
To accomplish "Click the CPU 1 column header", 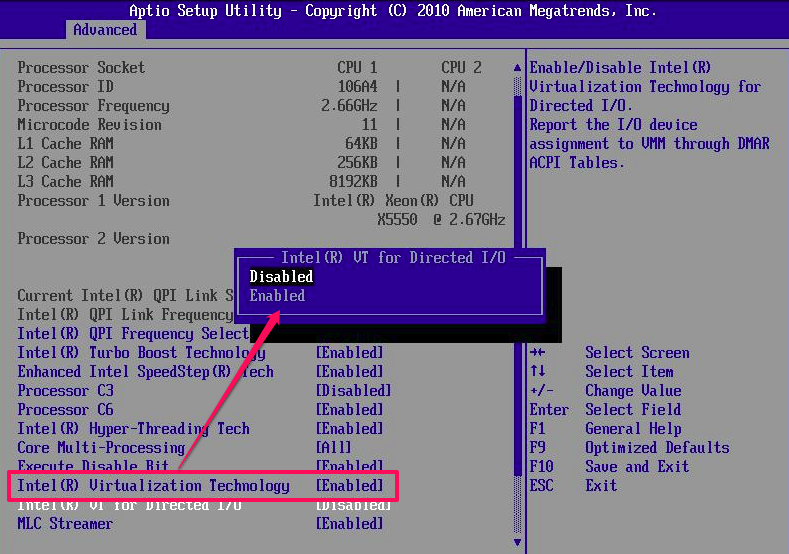I will pyautogui.click(x=357, y=67).
